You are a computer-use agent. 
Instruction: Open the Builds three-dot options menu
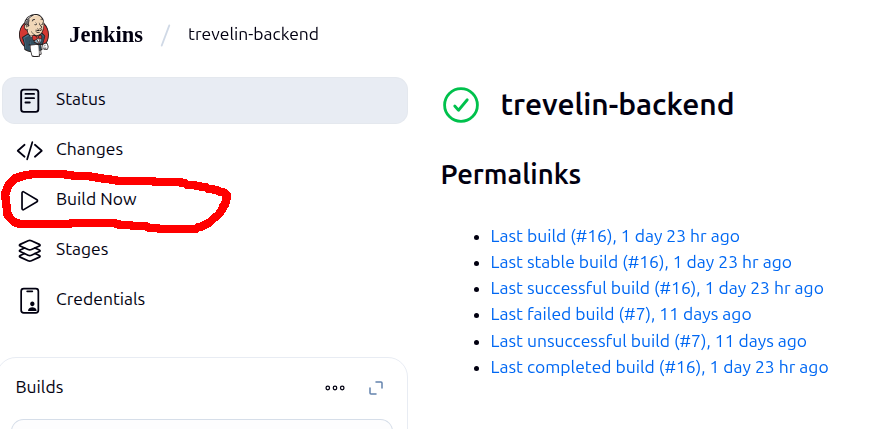click(335, 388)
